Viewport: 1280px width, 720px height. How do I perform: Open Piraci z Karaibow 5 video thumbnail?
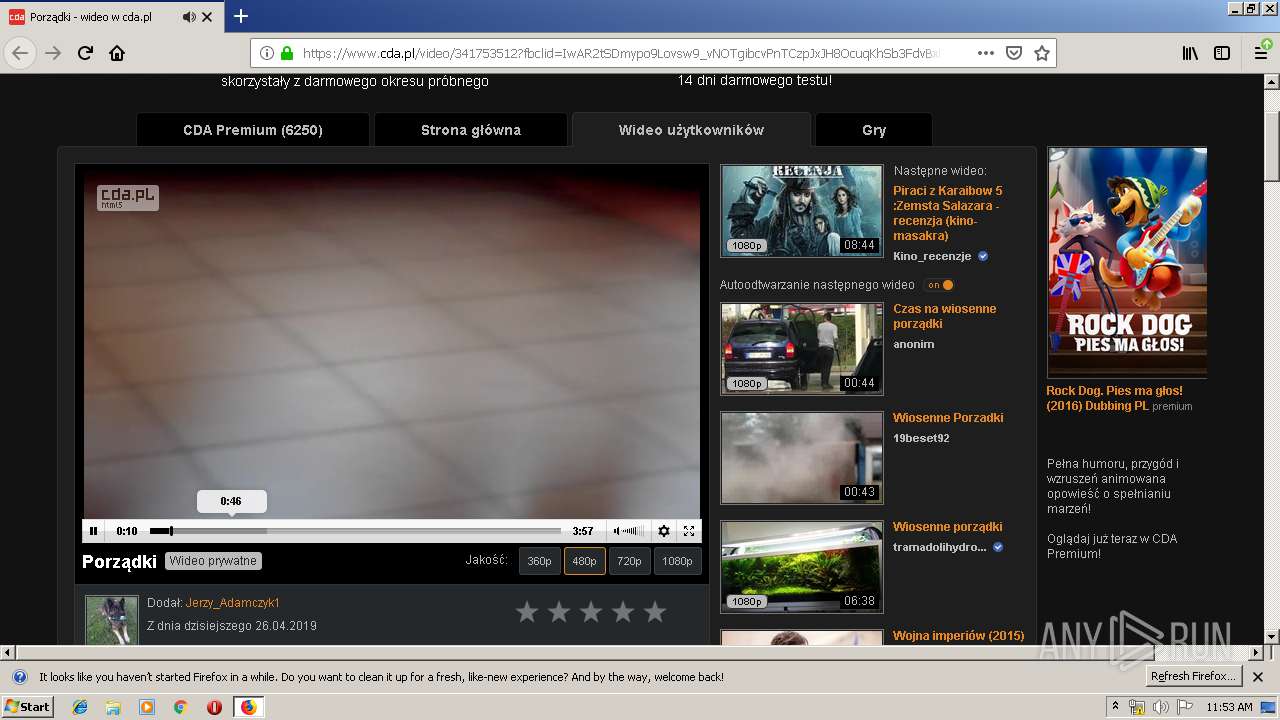coord(802,210)
